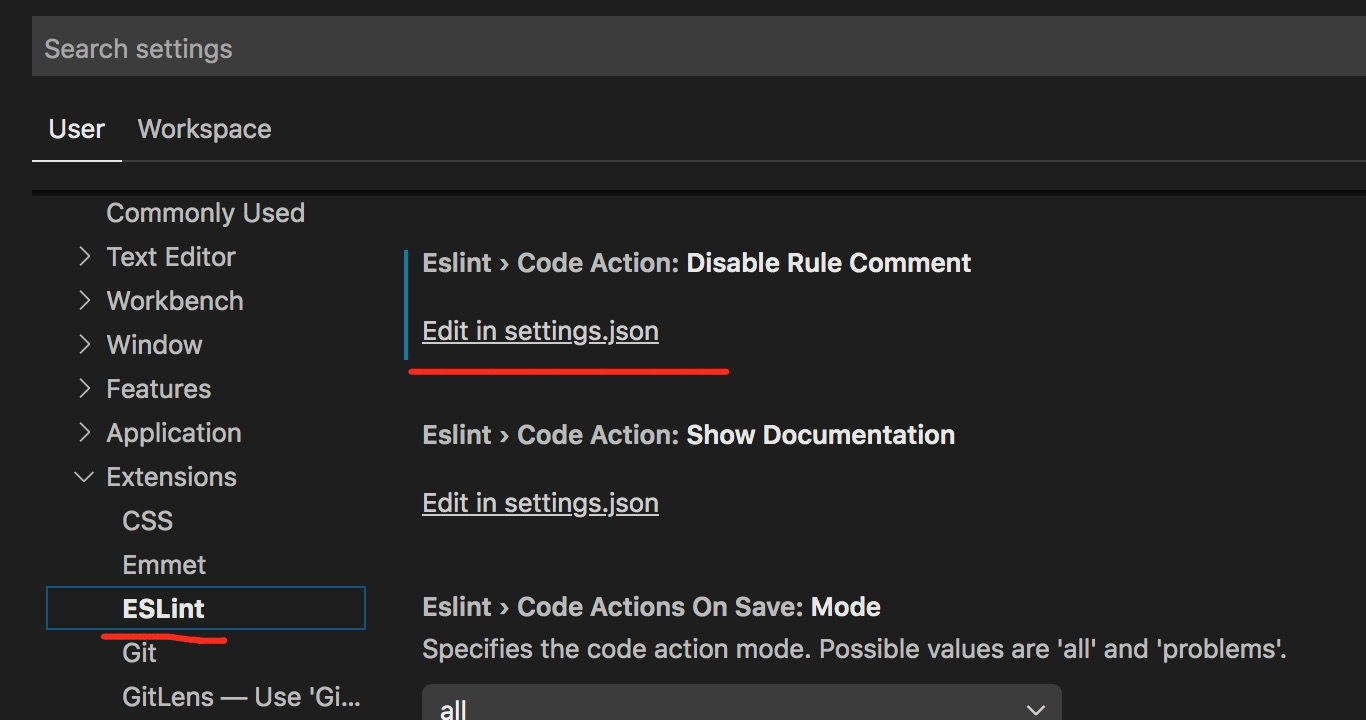The height and width of the screenshot is (720, 1366).
Task: Click the Search settings input field
Action: (x=699, y=48)
